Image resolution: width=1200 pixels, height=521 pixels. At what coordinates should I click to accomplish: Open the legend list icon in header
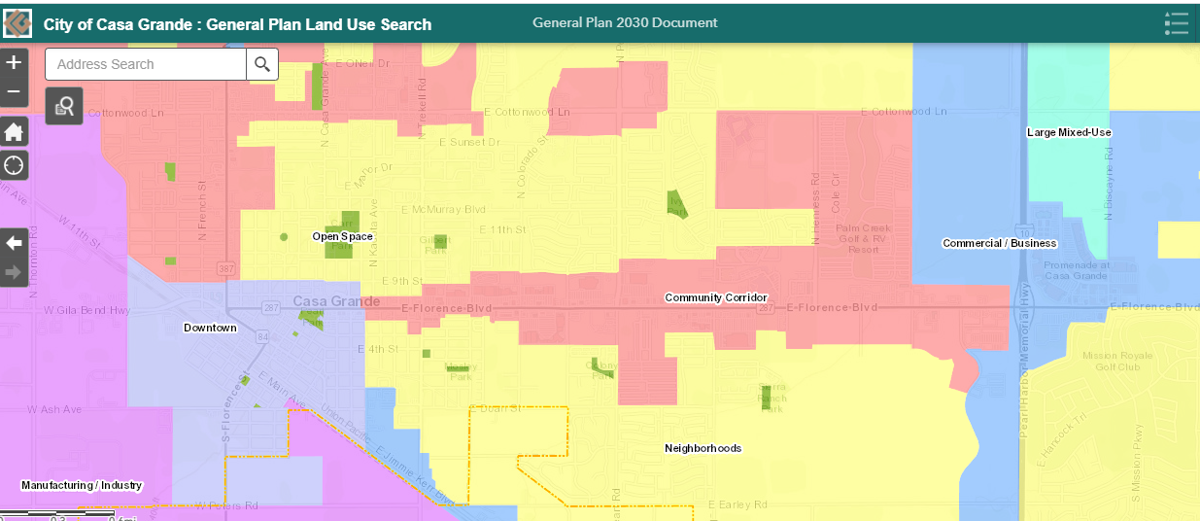(1176, 23)
